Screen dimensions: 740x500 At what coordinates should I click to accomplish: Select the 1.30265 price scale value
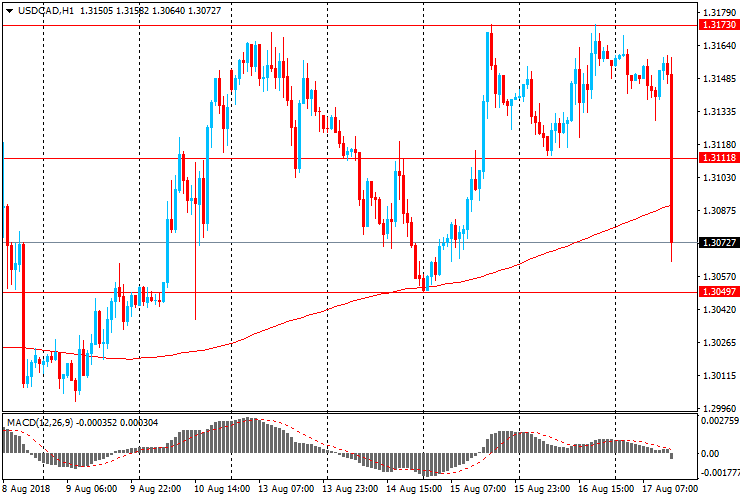pos(719,342)
